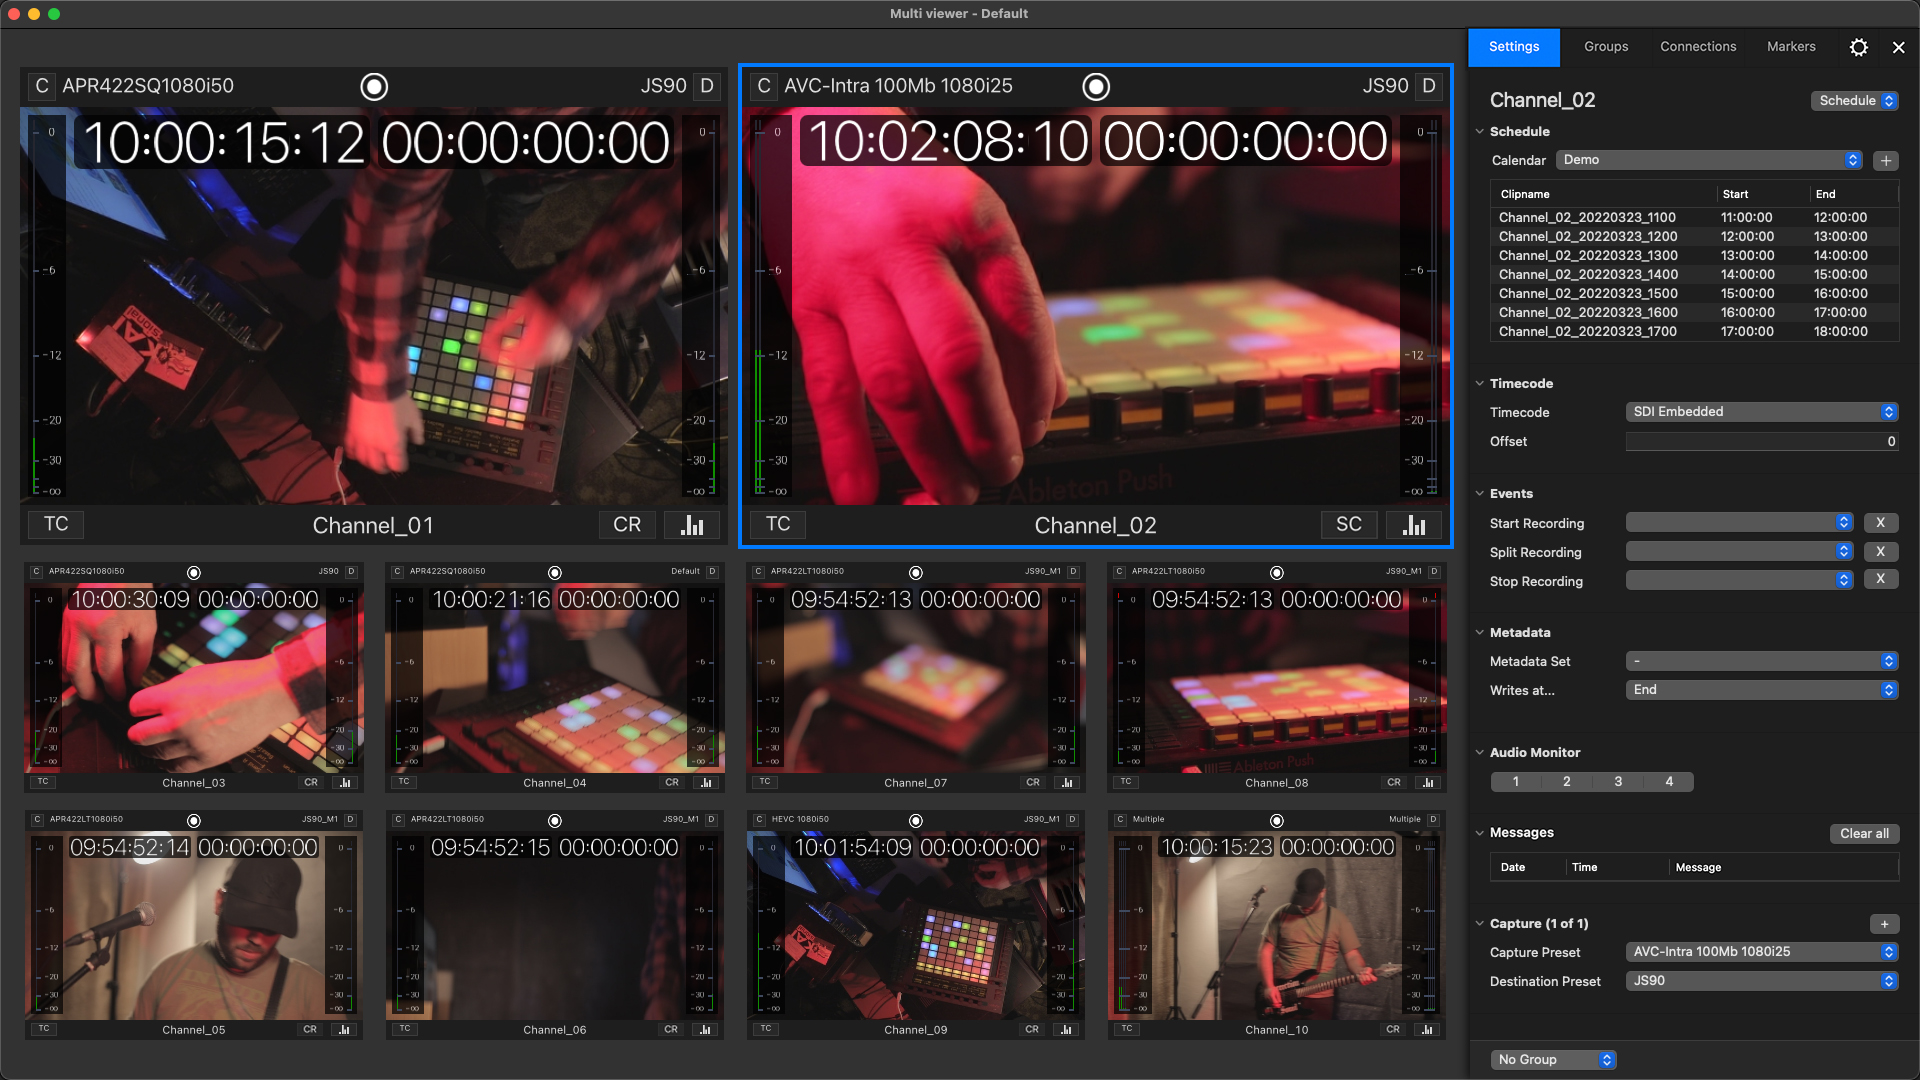Open audio meter icon on Channel_02

click(1414, 525)
